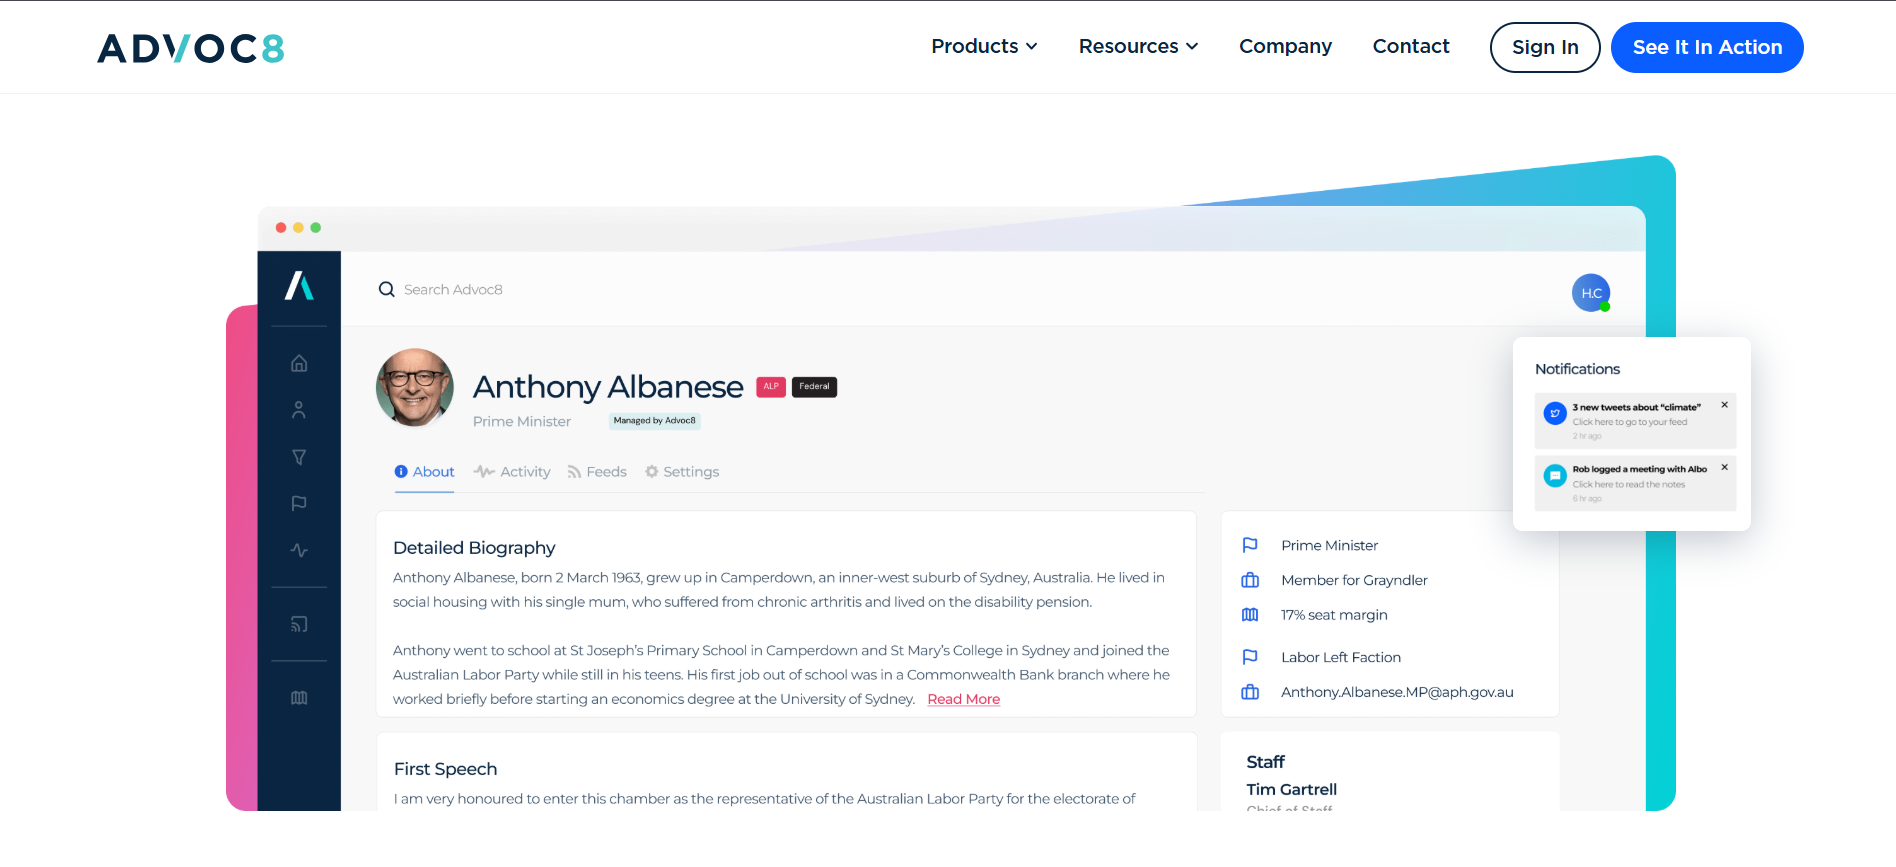1896x867 pixels.
Task: Click the Twitter icon in the climate tweets notification
Action: click(1555, 413)
